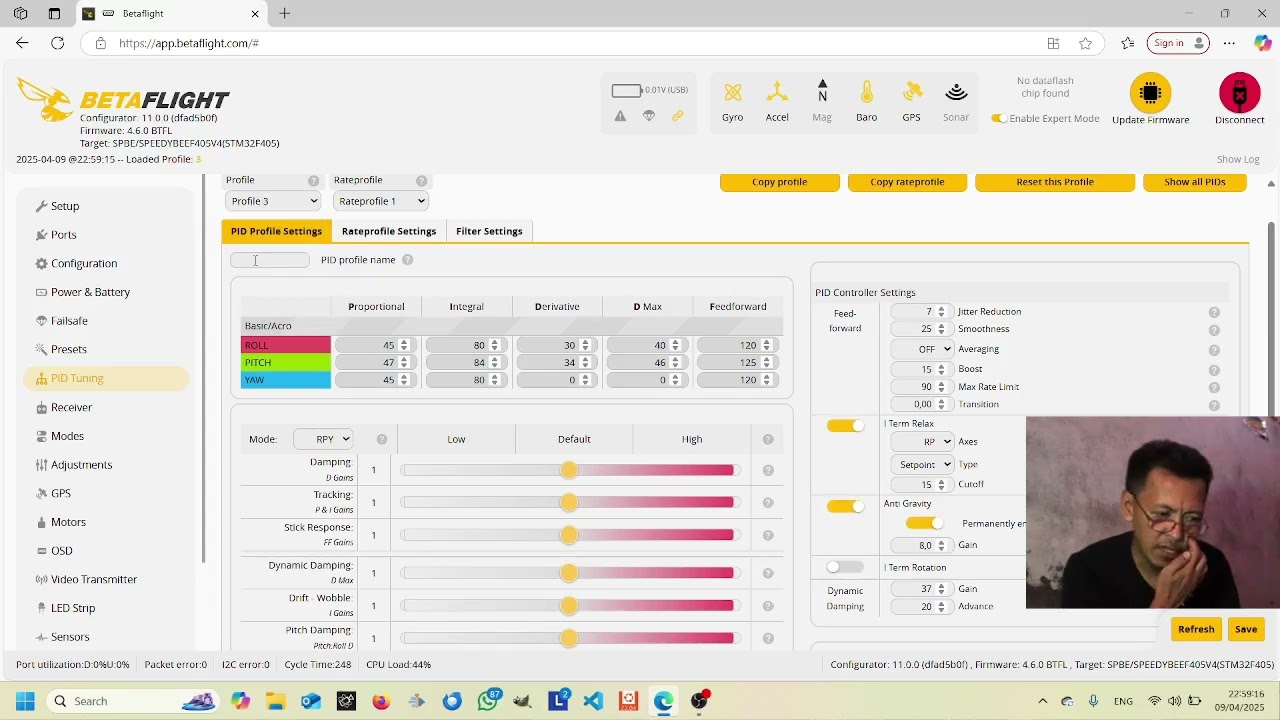Image resolution: width=1280 pixels, height=720 pixels.
Task: Click help icon beside Rateprofile label
Action: pos(421,181)
